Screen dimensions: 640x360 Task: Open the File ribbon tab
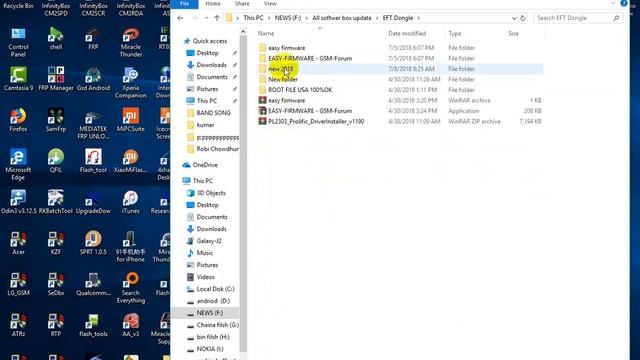click(x=184, y=4)
